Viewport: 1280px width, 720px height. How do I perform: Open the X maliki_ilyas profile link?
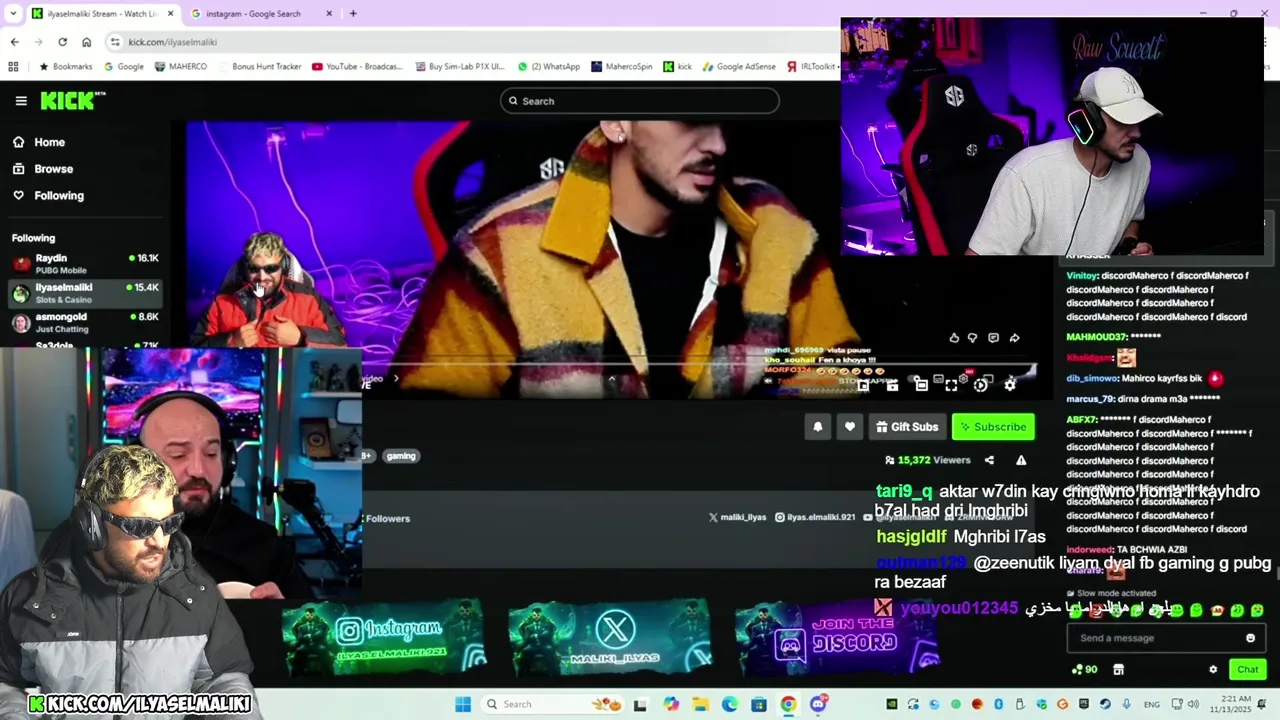point(738,518)
